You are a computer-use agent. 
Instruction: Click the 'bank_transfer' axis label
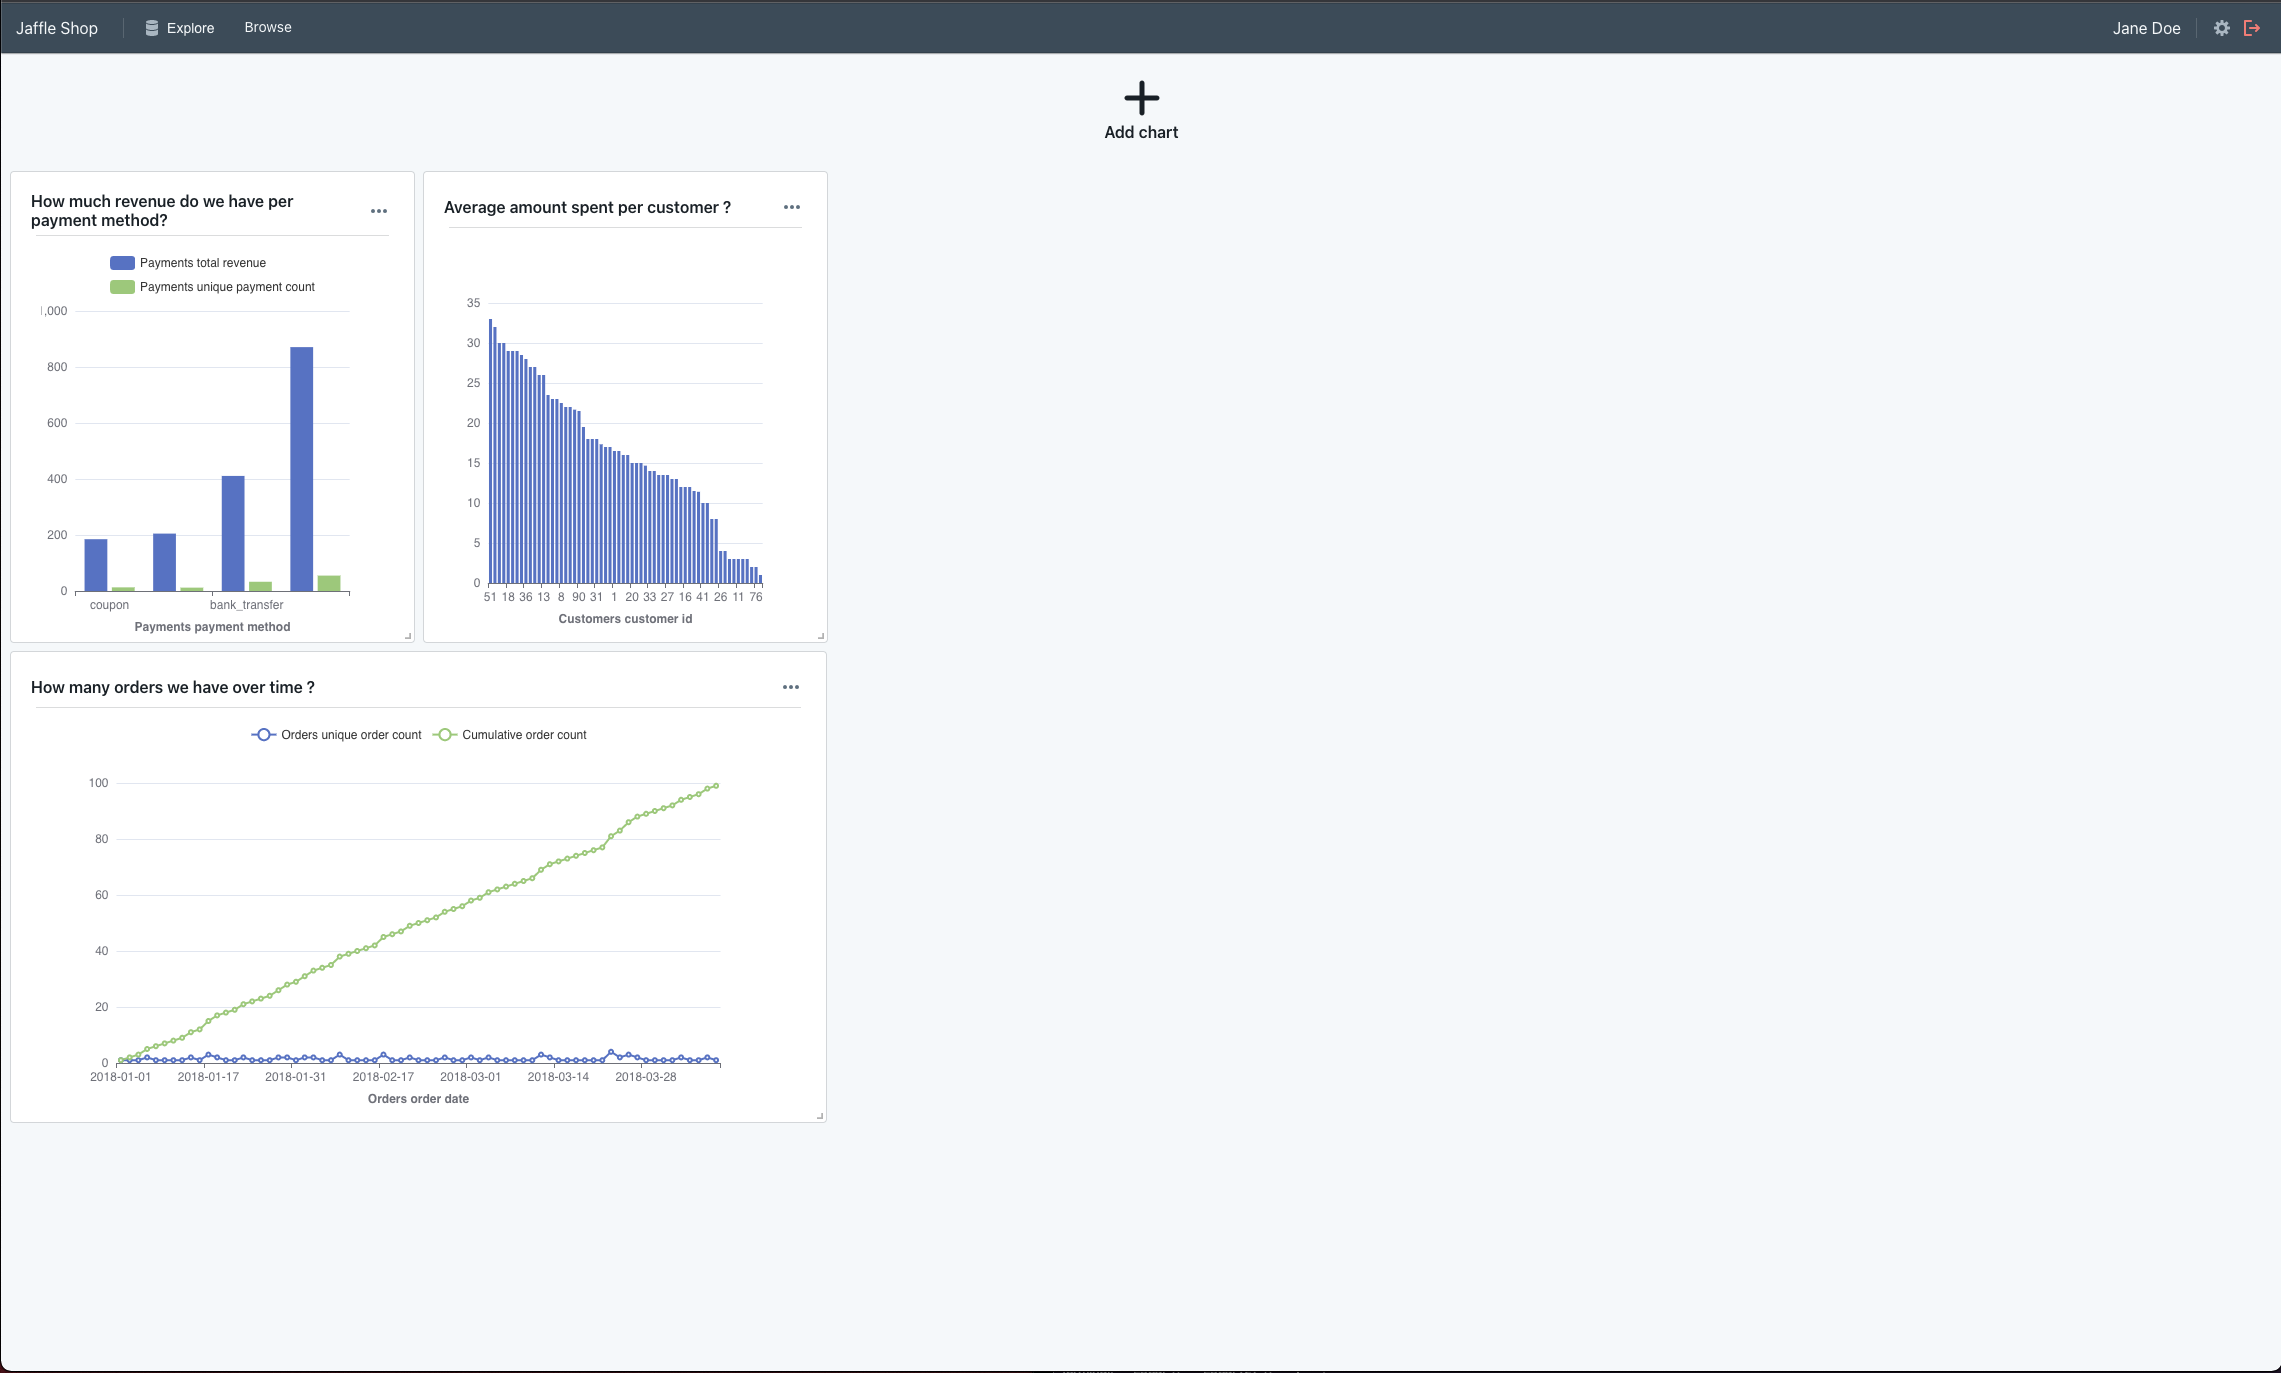[246, 605]
